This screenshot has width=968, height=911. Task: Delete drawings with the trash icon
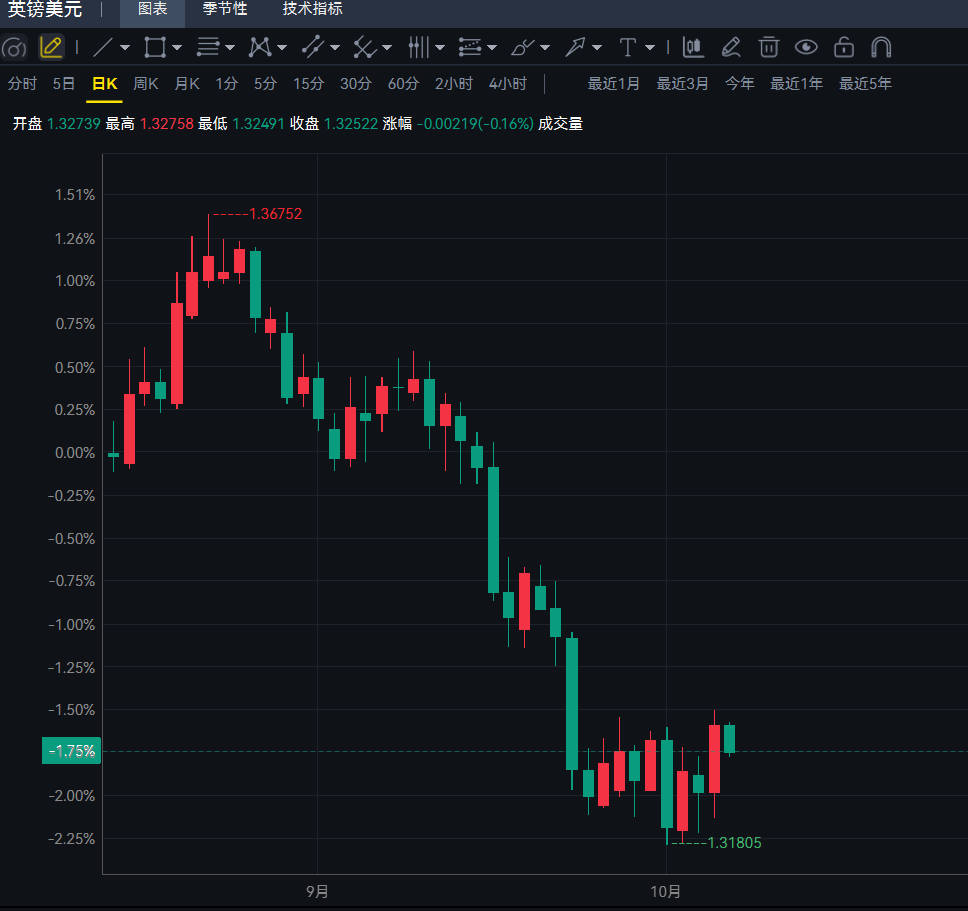(x=769, y=48)
